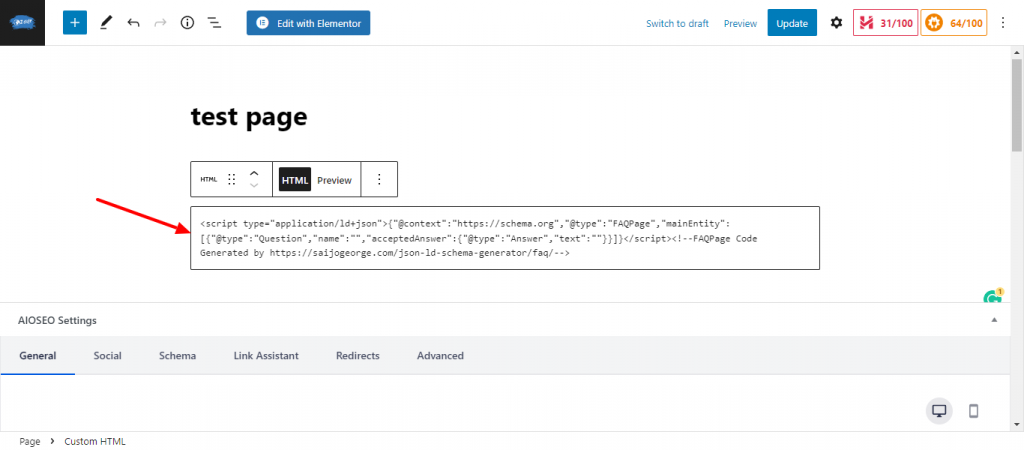Toggle the settings gear sidebar
The height and width of the screenshot is (450, 1024).
click(x=836, y=23)
